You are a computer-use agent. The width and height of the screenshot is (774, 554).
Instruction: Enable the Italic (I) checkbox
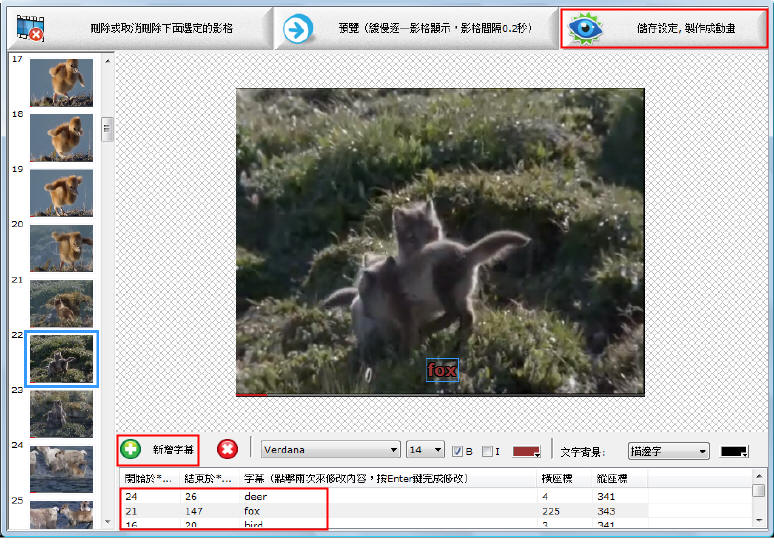click(x=487, y=451)
